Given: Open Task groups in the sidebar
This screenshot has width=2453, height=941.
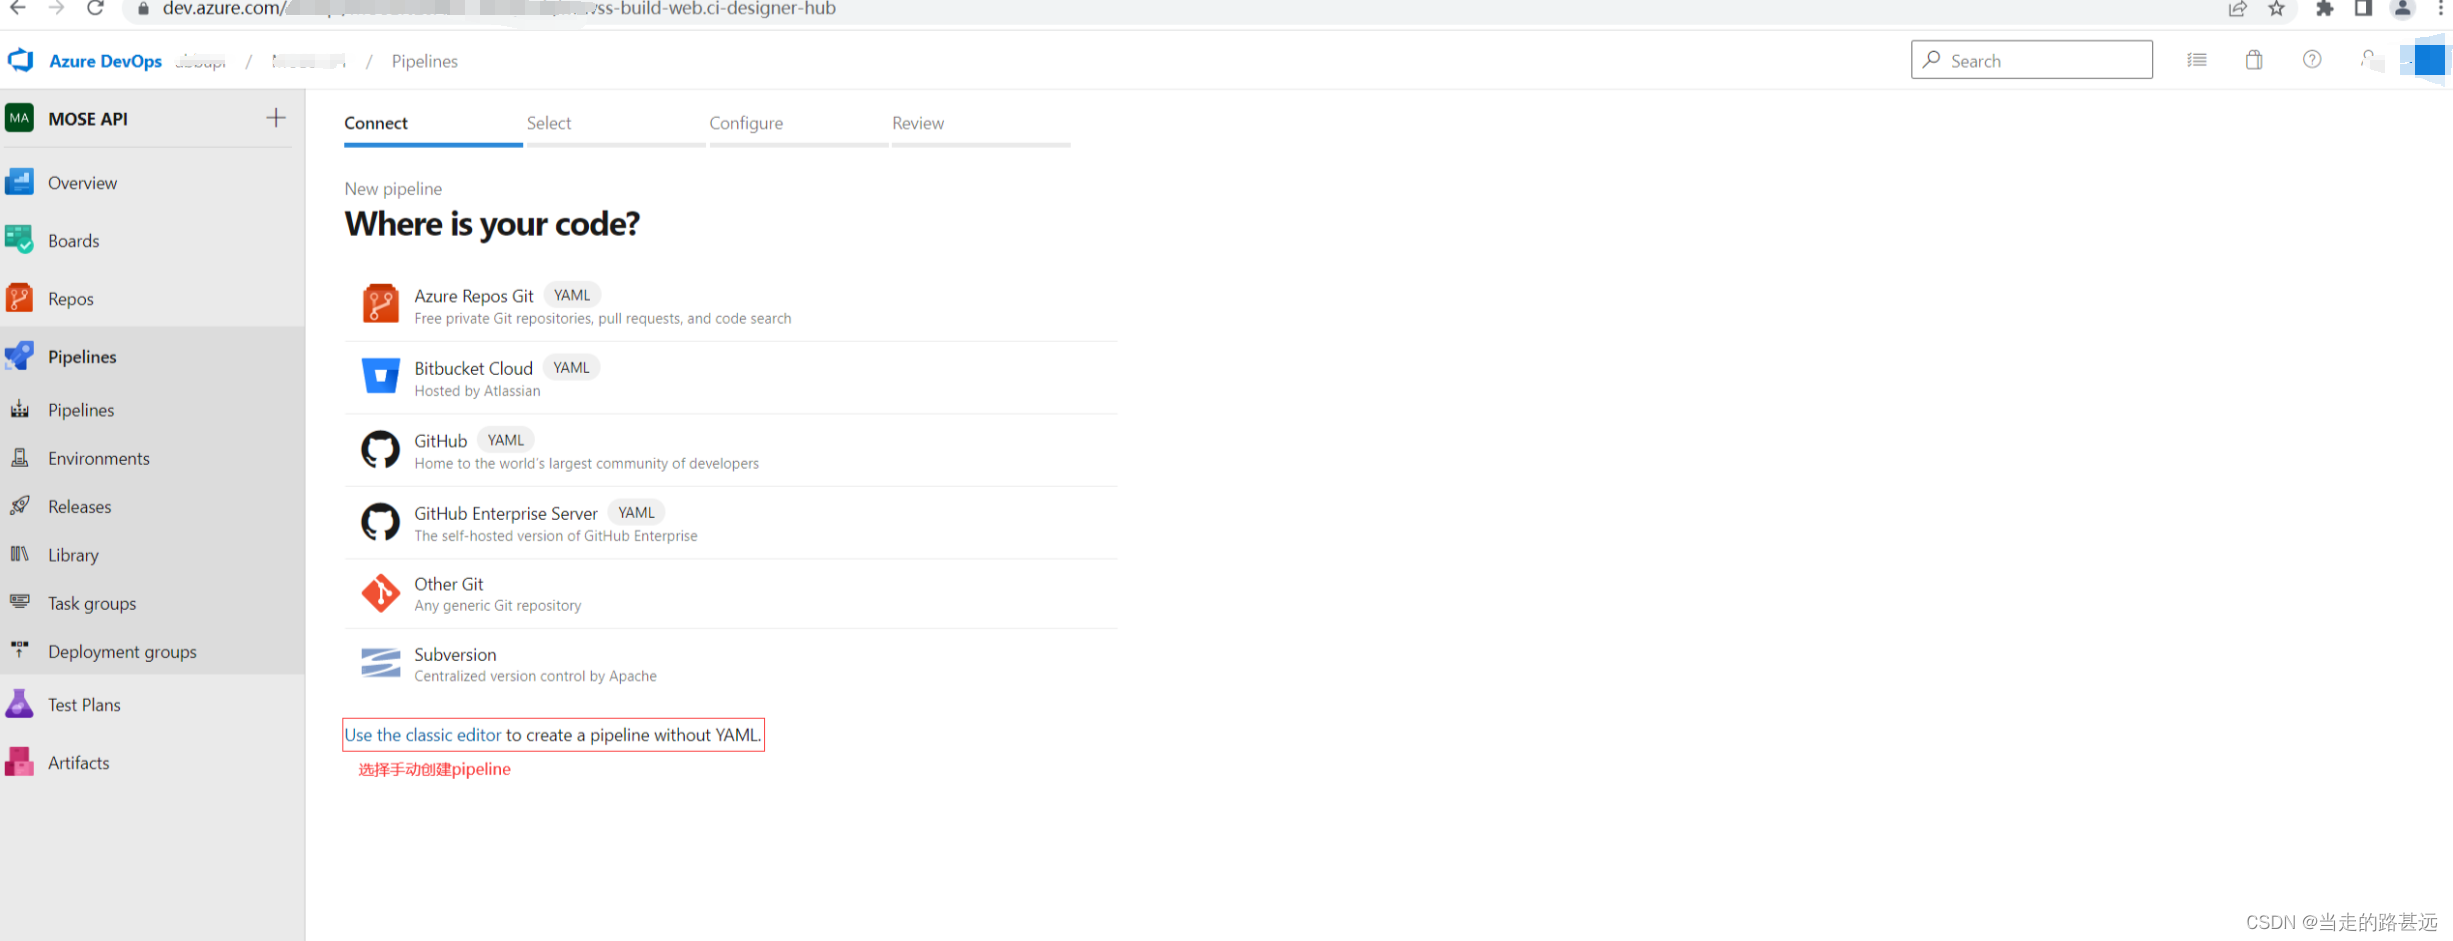Looking at the screenshot, I should tap(91, 603).
